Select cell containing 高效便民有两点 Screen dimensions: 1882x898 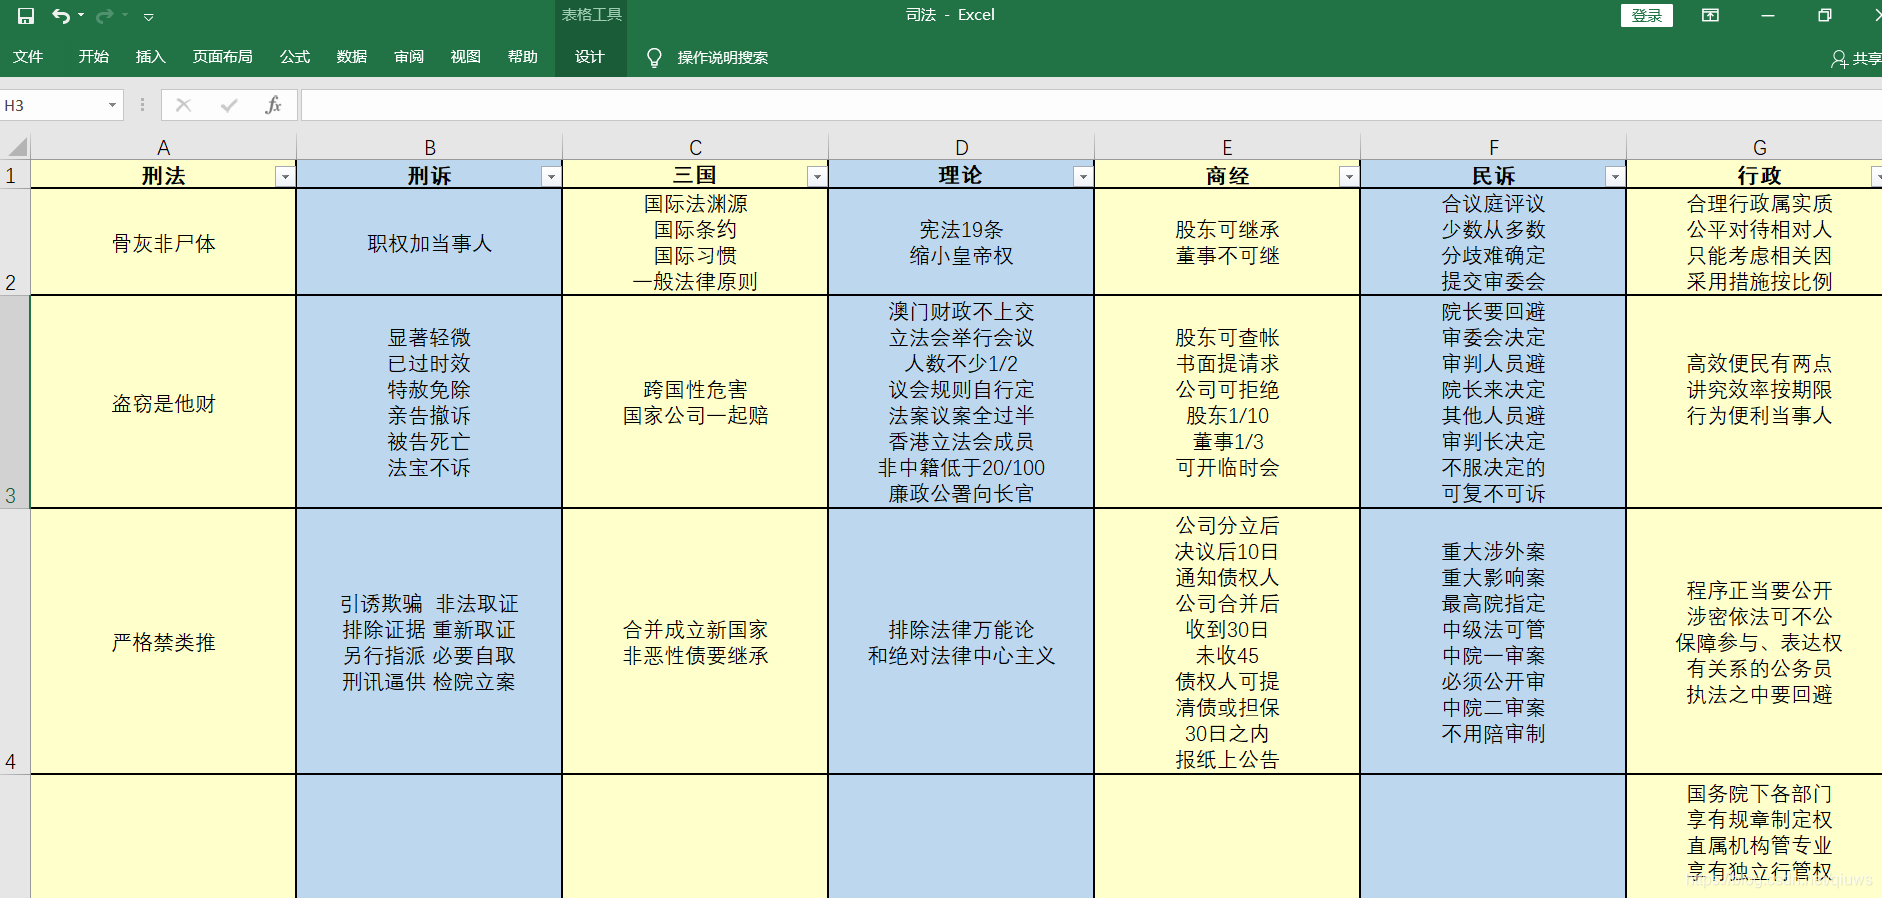pos(1755,402)
